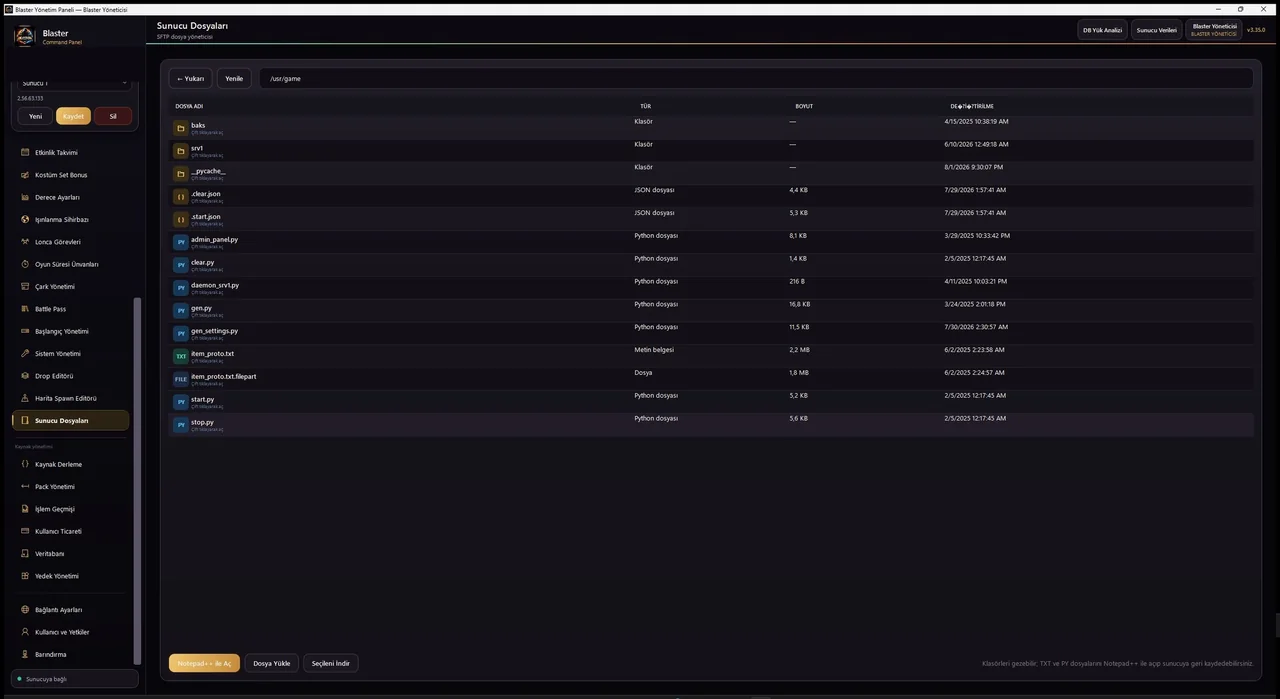Screen dimensions: 1280x699
Task: Refresh the file list with Yenile
Action: click(234, 78)
